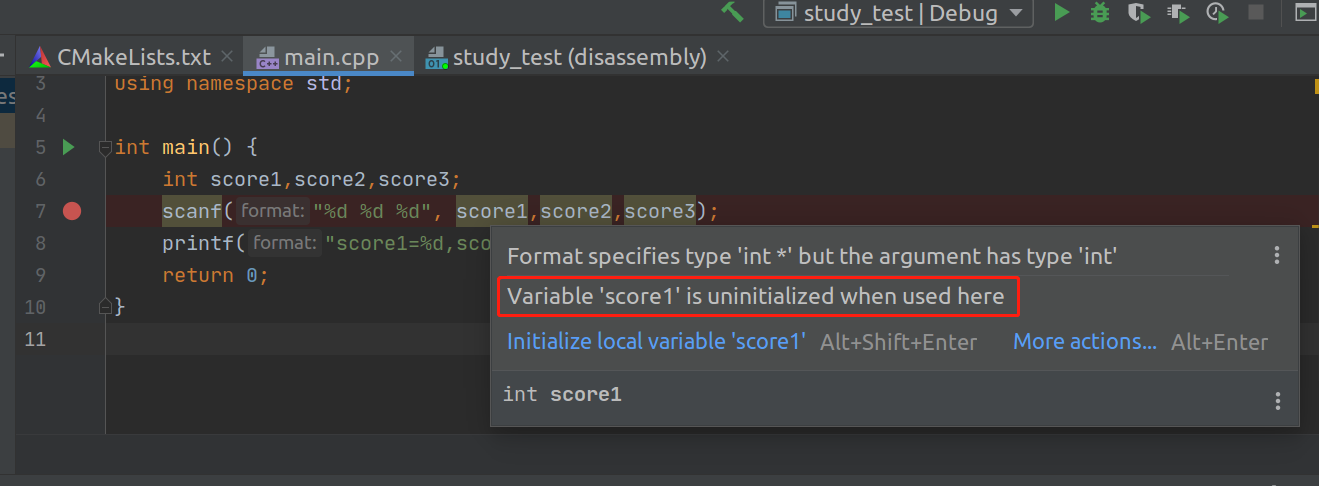Run study_test with Coverage
1319x486 pixels.
(x=1138, y=12)
